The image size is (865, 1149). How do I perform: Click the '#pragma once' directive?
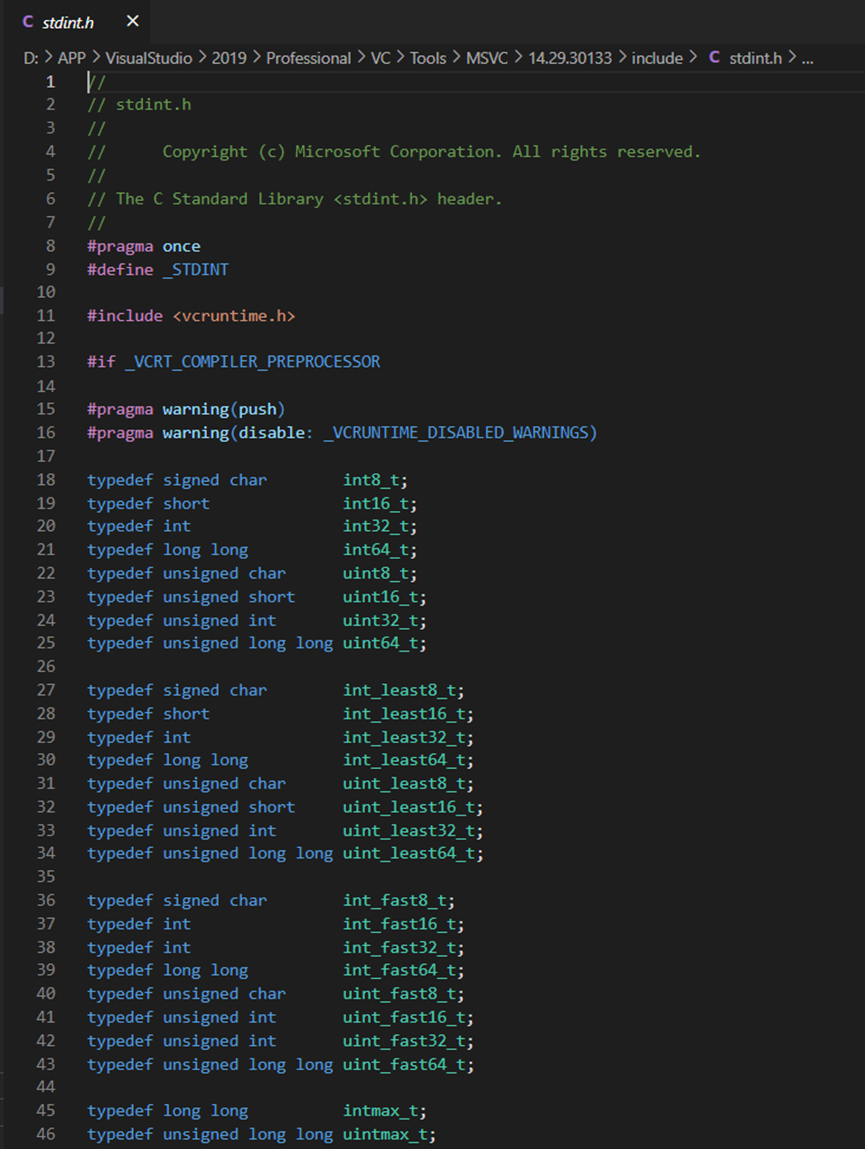[144, 246]
